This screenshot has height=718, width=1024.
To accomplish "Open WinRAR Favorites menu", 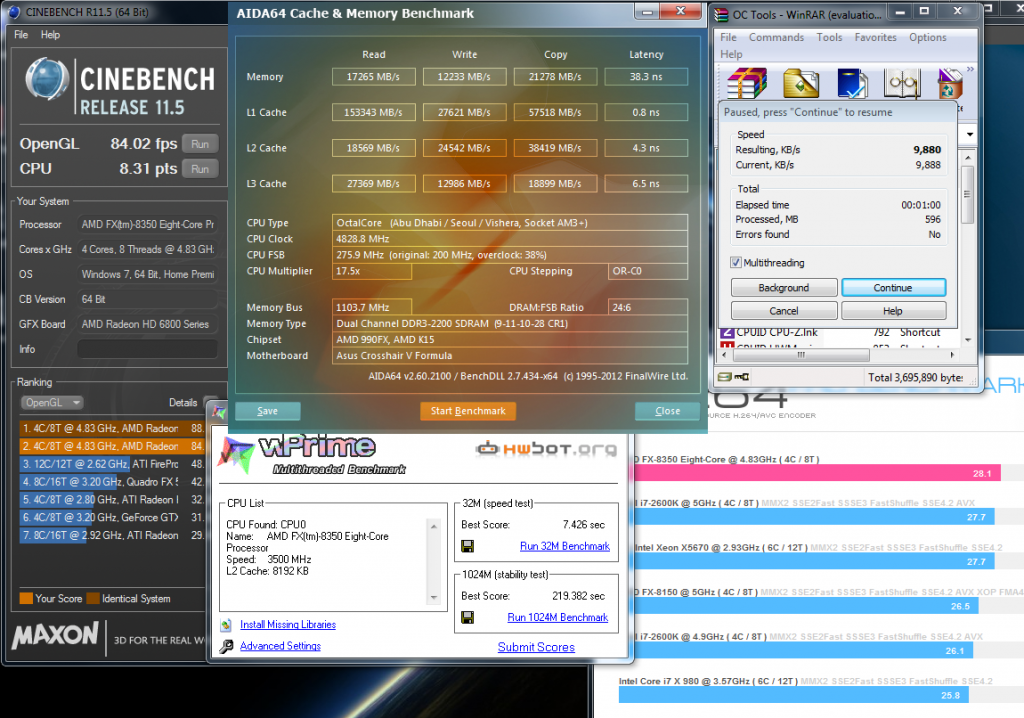I will tap(876, 37).
